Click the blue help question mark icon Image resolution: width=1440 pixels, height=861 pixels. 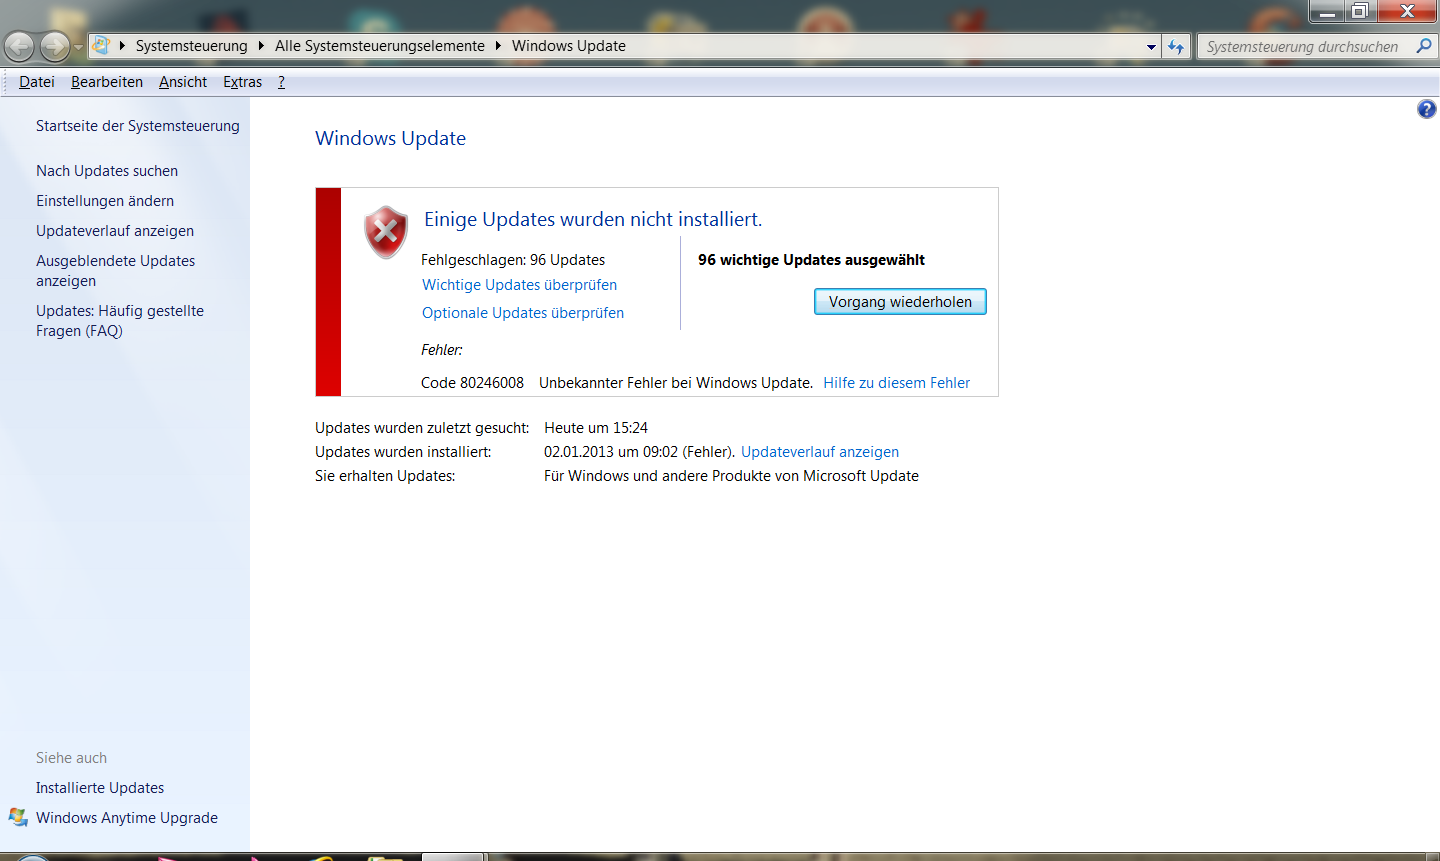tap(1427, 109)
